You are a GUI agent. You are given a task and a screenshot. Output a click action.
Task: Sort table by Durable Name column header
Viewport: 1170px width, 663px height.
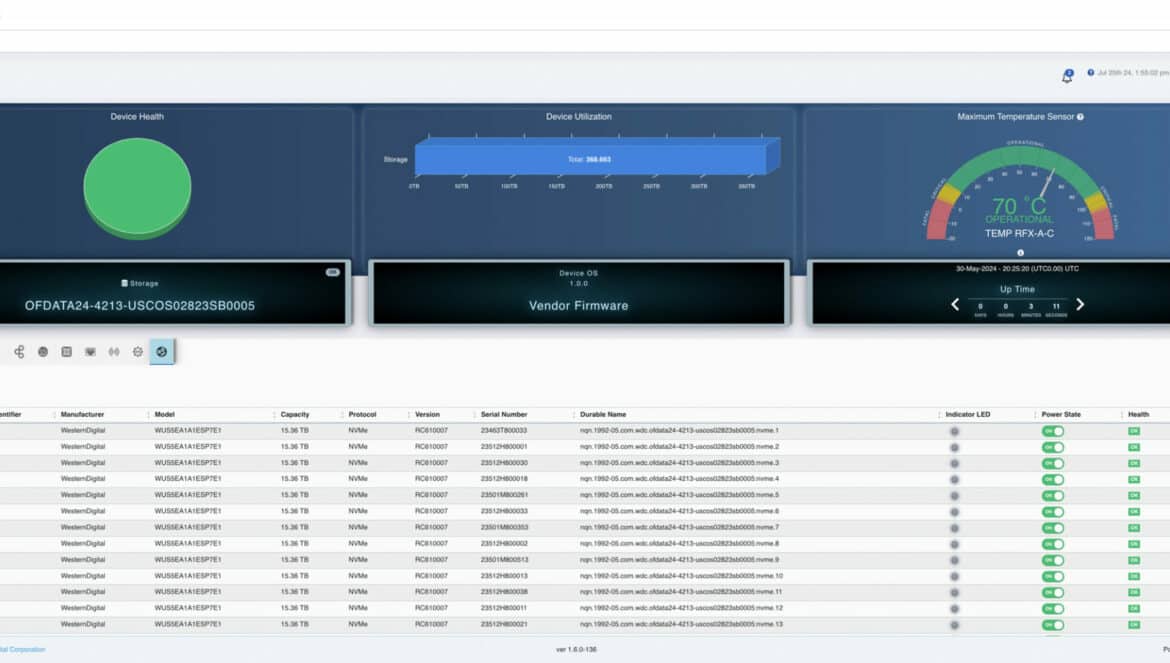click(x=603, y=415)
